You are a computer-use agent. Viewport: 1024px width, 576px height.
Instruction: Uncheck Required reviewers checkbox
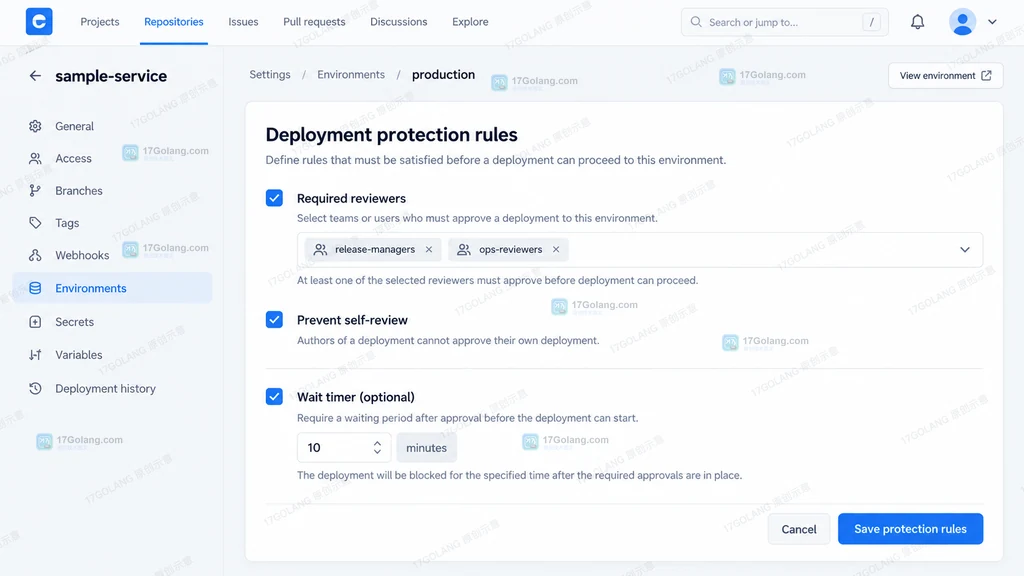[274, 198]
